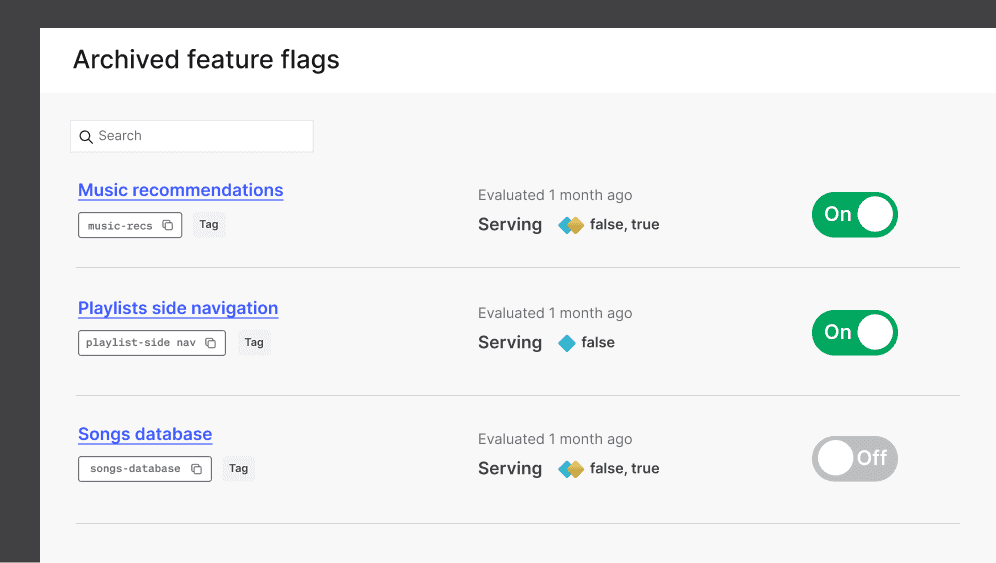
Task: Click the playlist-side nav key box
Action: (152, 343)
